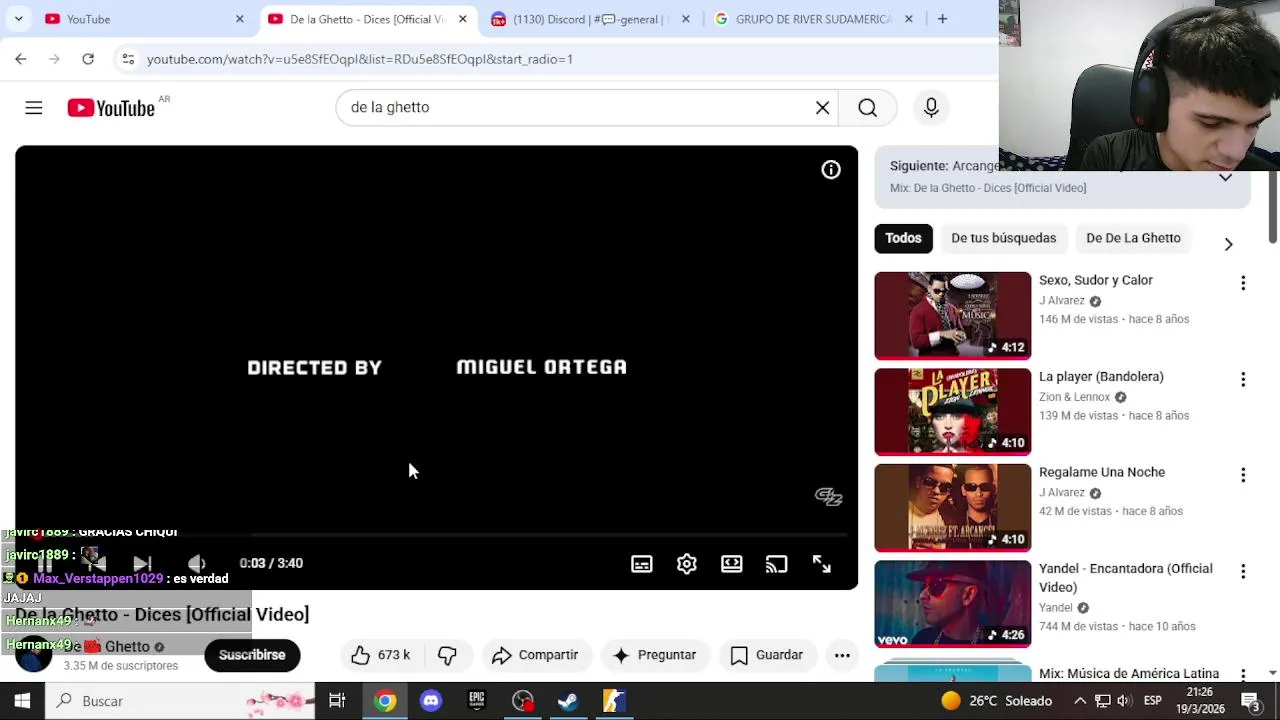1280x720 pixels.
Task: Open more actions menu below the video
Action: click(842, 655)
